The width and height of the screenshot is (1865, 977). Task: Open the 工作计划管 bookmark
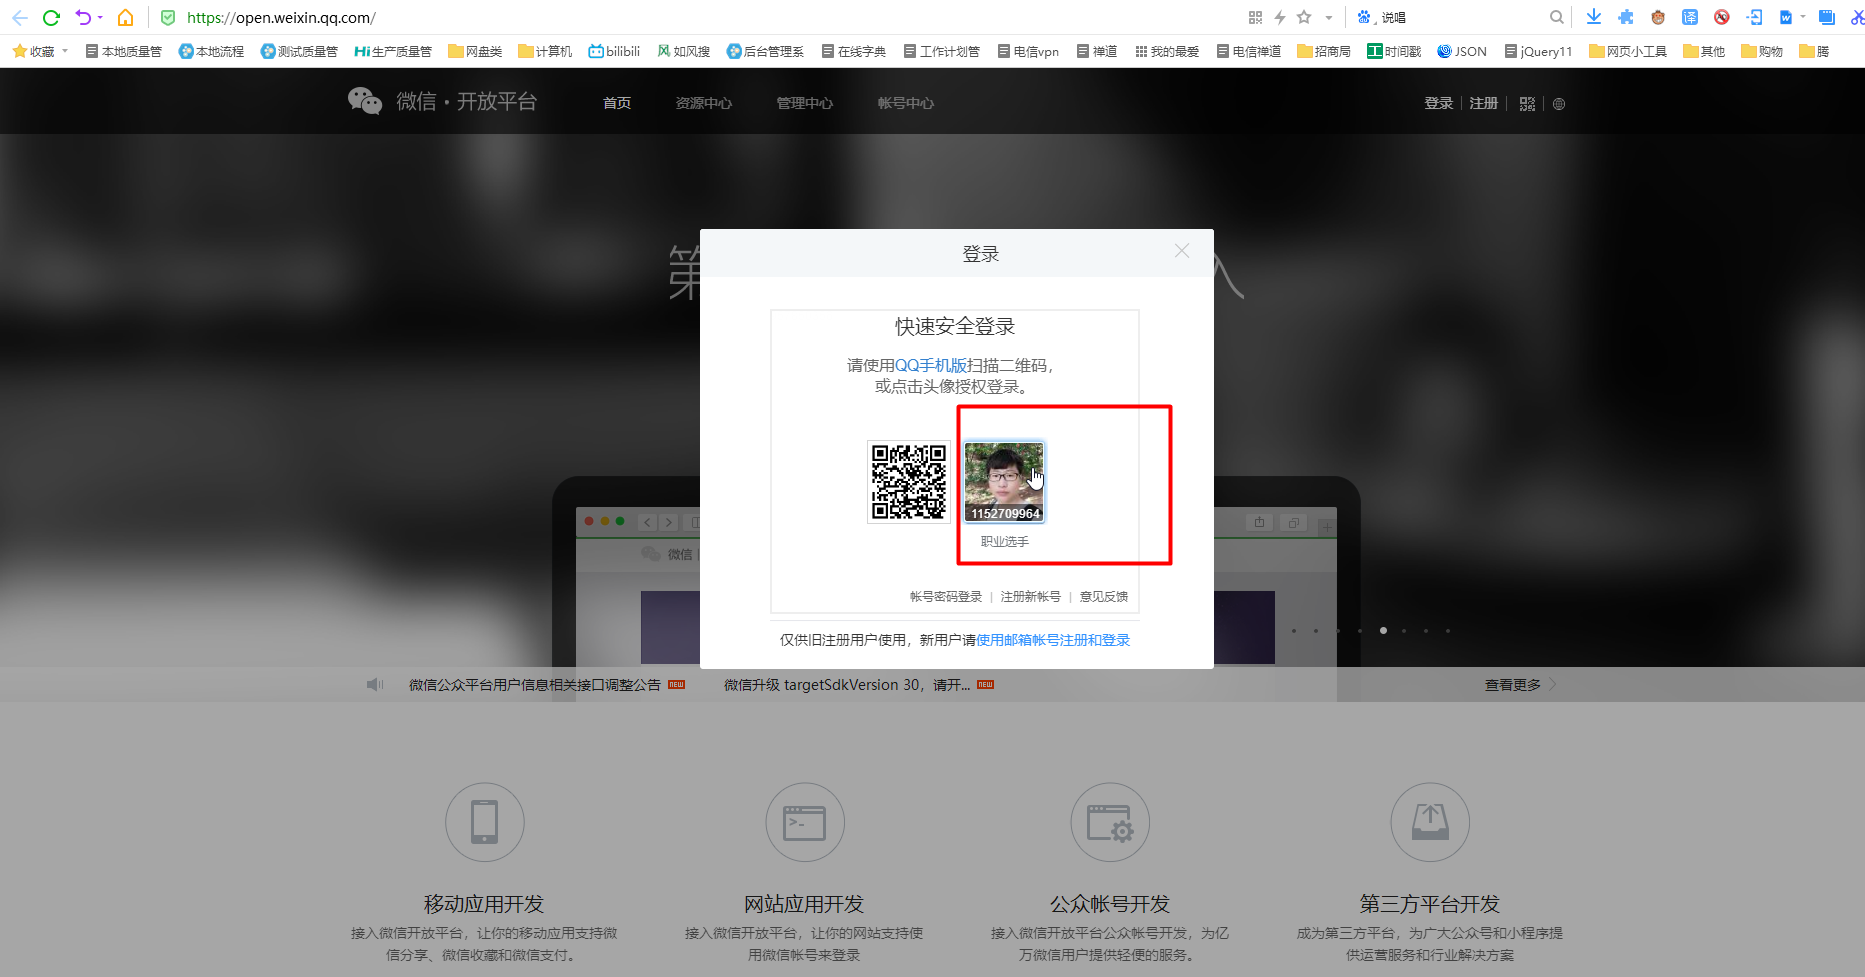tap(942, 51)
